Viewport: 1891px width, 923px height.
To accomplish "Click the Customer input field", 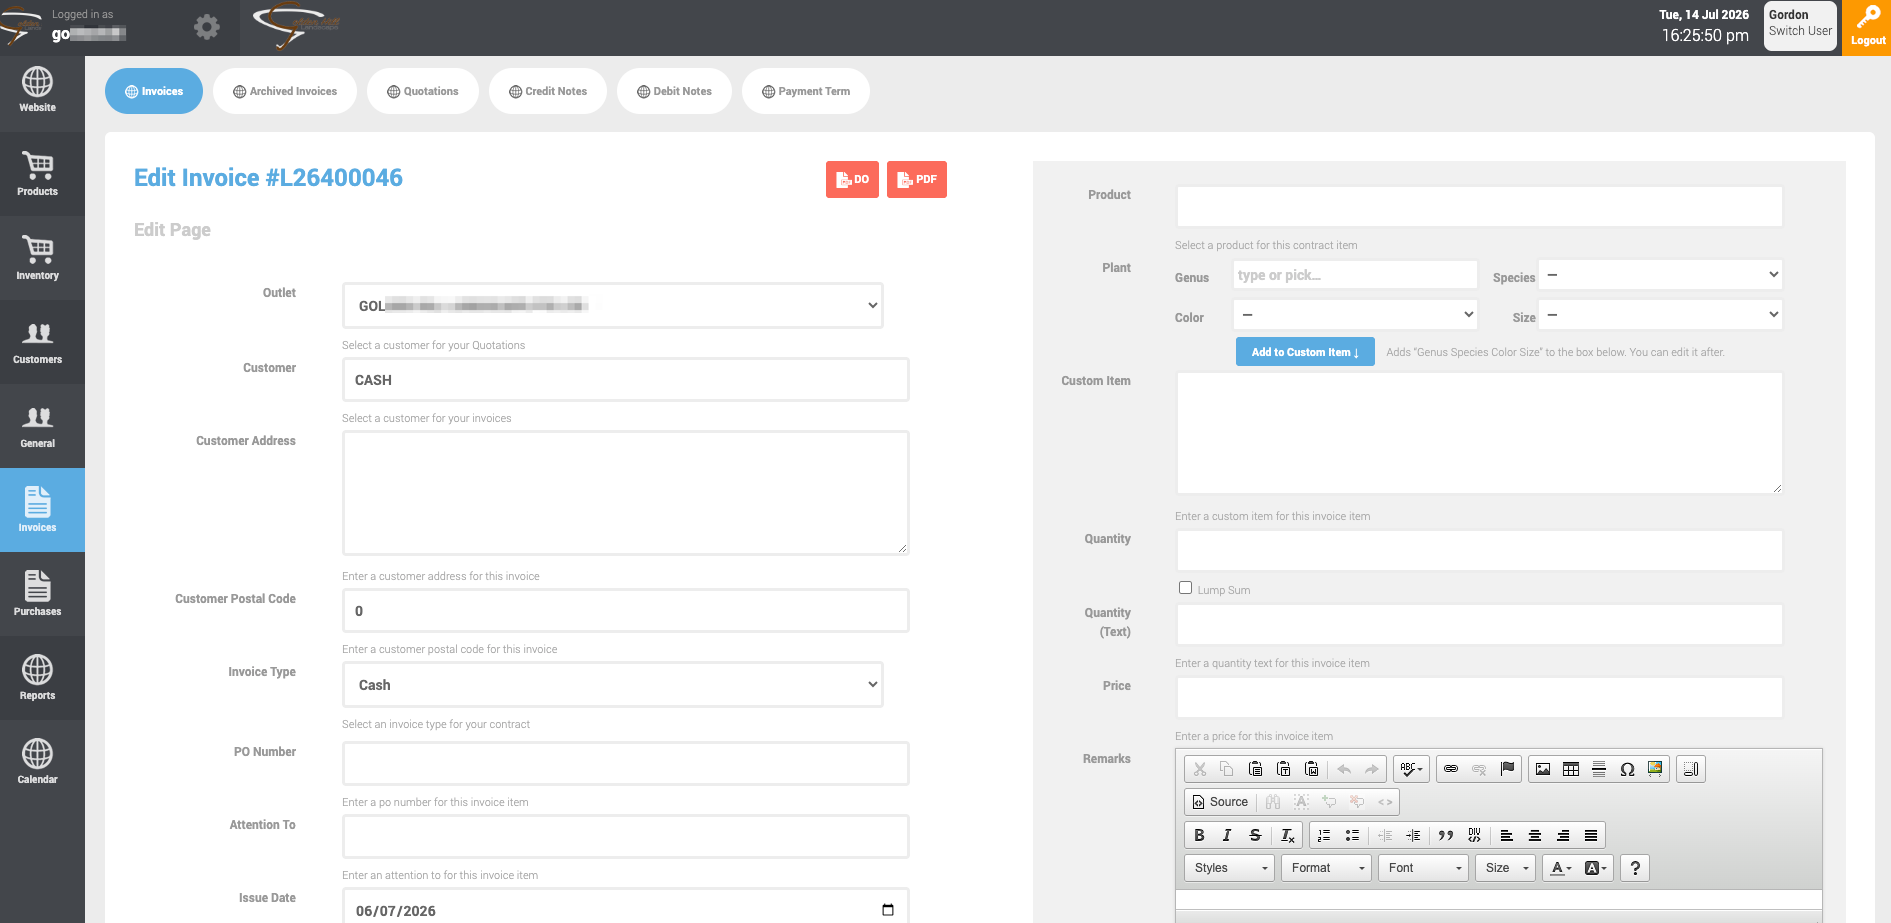I will (x=626, y=380).
